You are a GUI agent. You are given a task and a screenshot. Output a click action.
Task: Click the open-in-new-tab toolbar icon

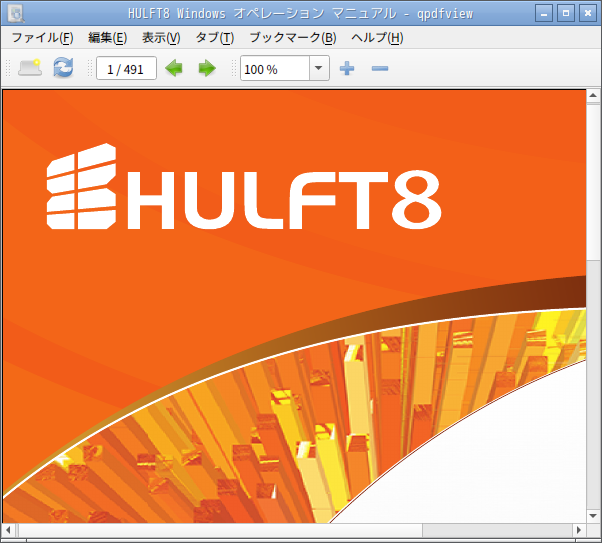[30, 68]
